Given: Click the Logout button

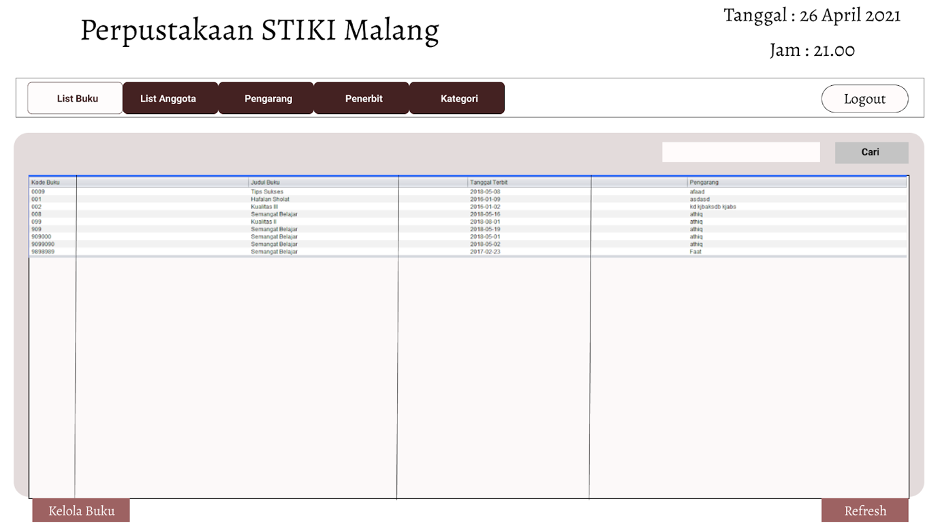Looking at the screenshot, I should pyautogui.click(x=864, y=98).
